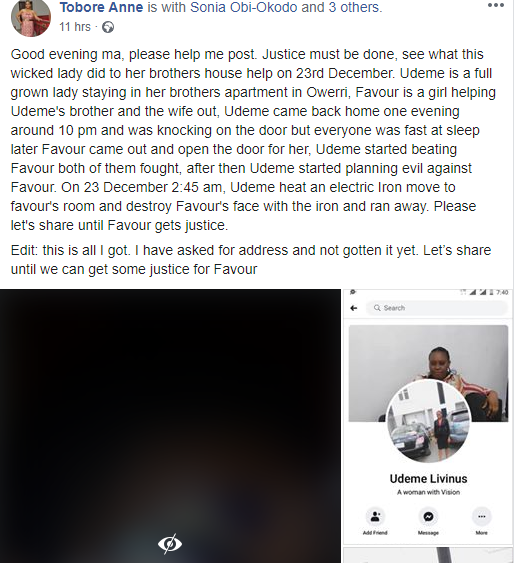Image resolution: width=514 pixels, height=563 pixels.
Task: Open Udeme Livinus circular profile photo
Action: [x=428, y=421]
